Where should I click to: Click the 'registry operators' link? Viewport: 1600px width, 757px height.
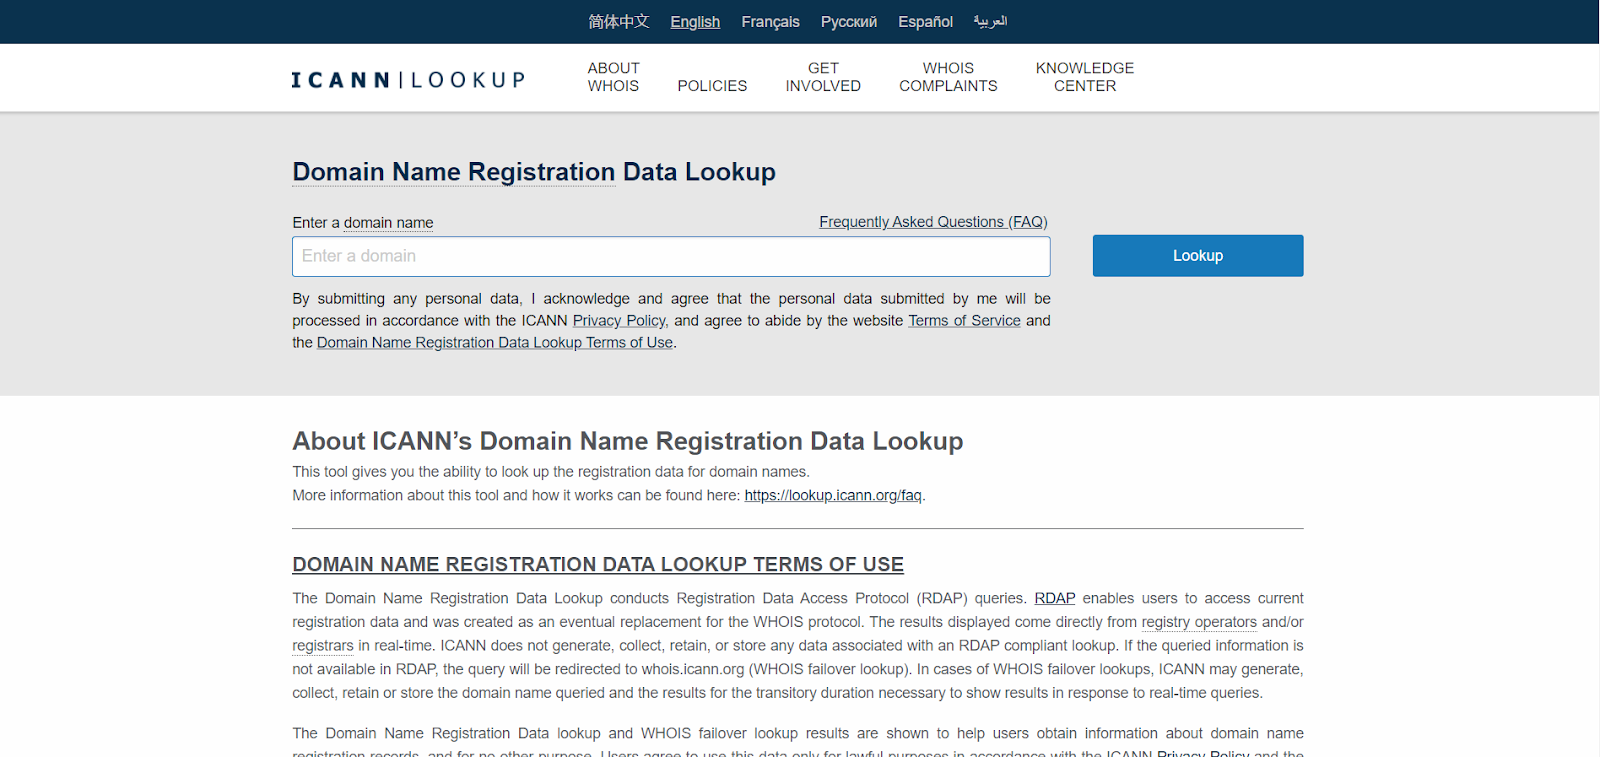pos(1199,622)
